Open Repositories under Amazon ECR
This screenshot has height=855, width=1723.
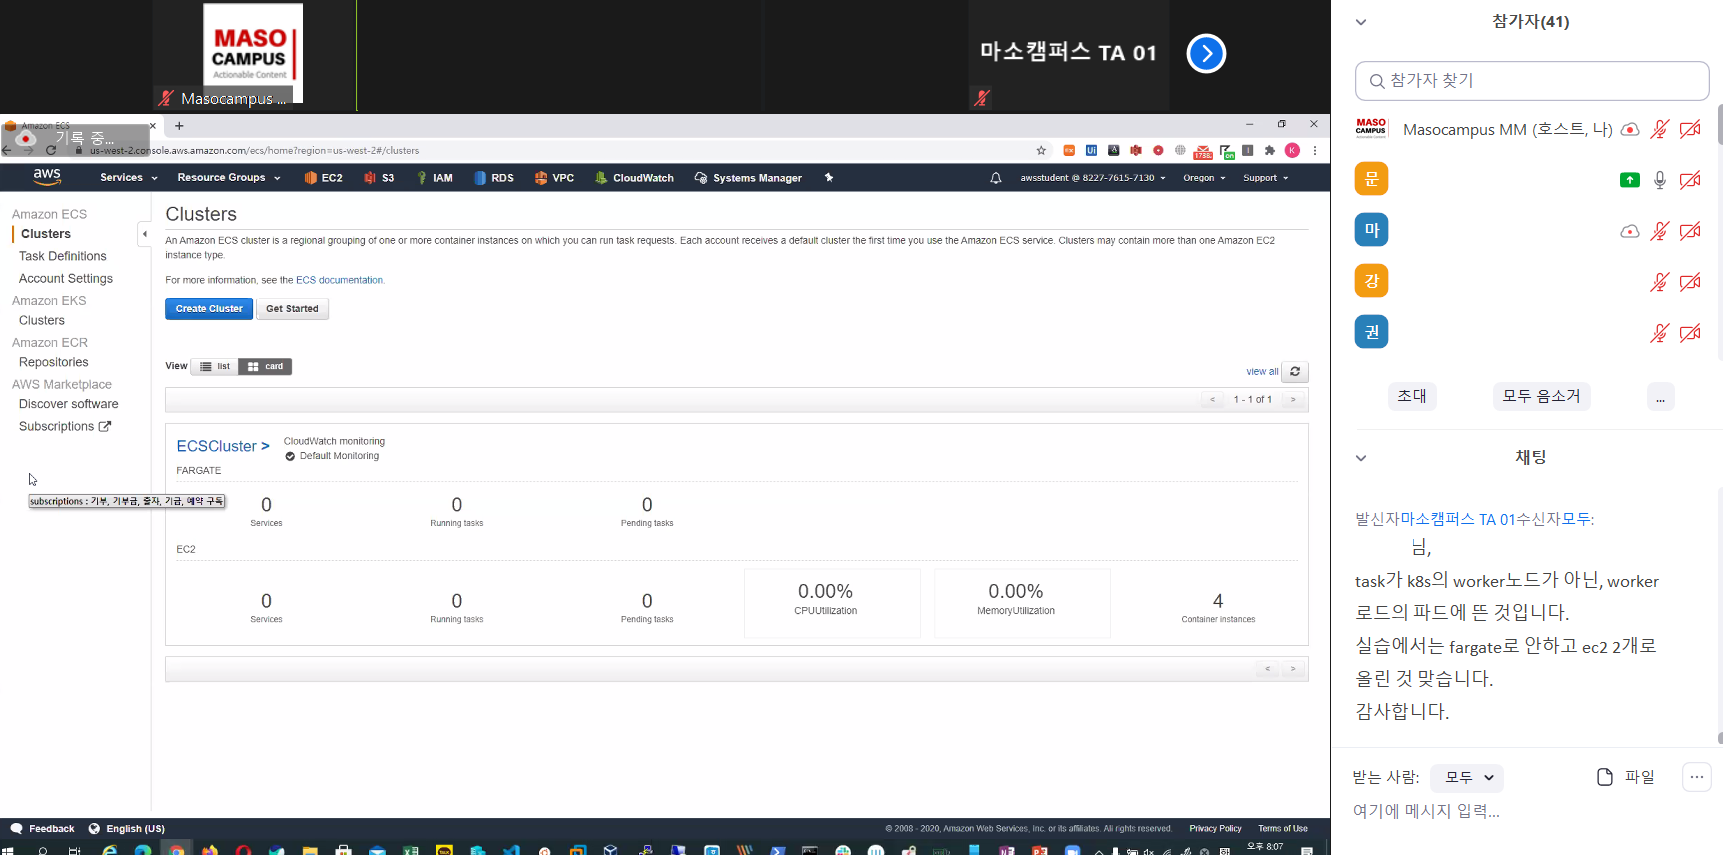(x=53, y=362)
